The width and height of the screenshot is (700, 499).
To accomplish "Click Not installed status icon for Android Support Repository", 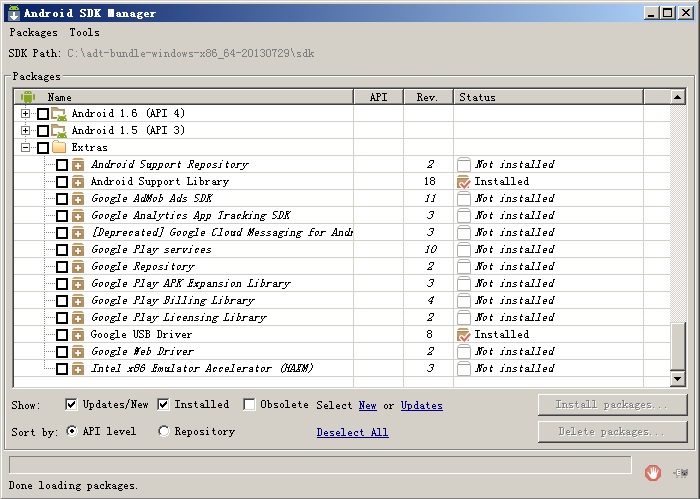I will coord(464,165).
